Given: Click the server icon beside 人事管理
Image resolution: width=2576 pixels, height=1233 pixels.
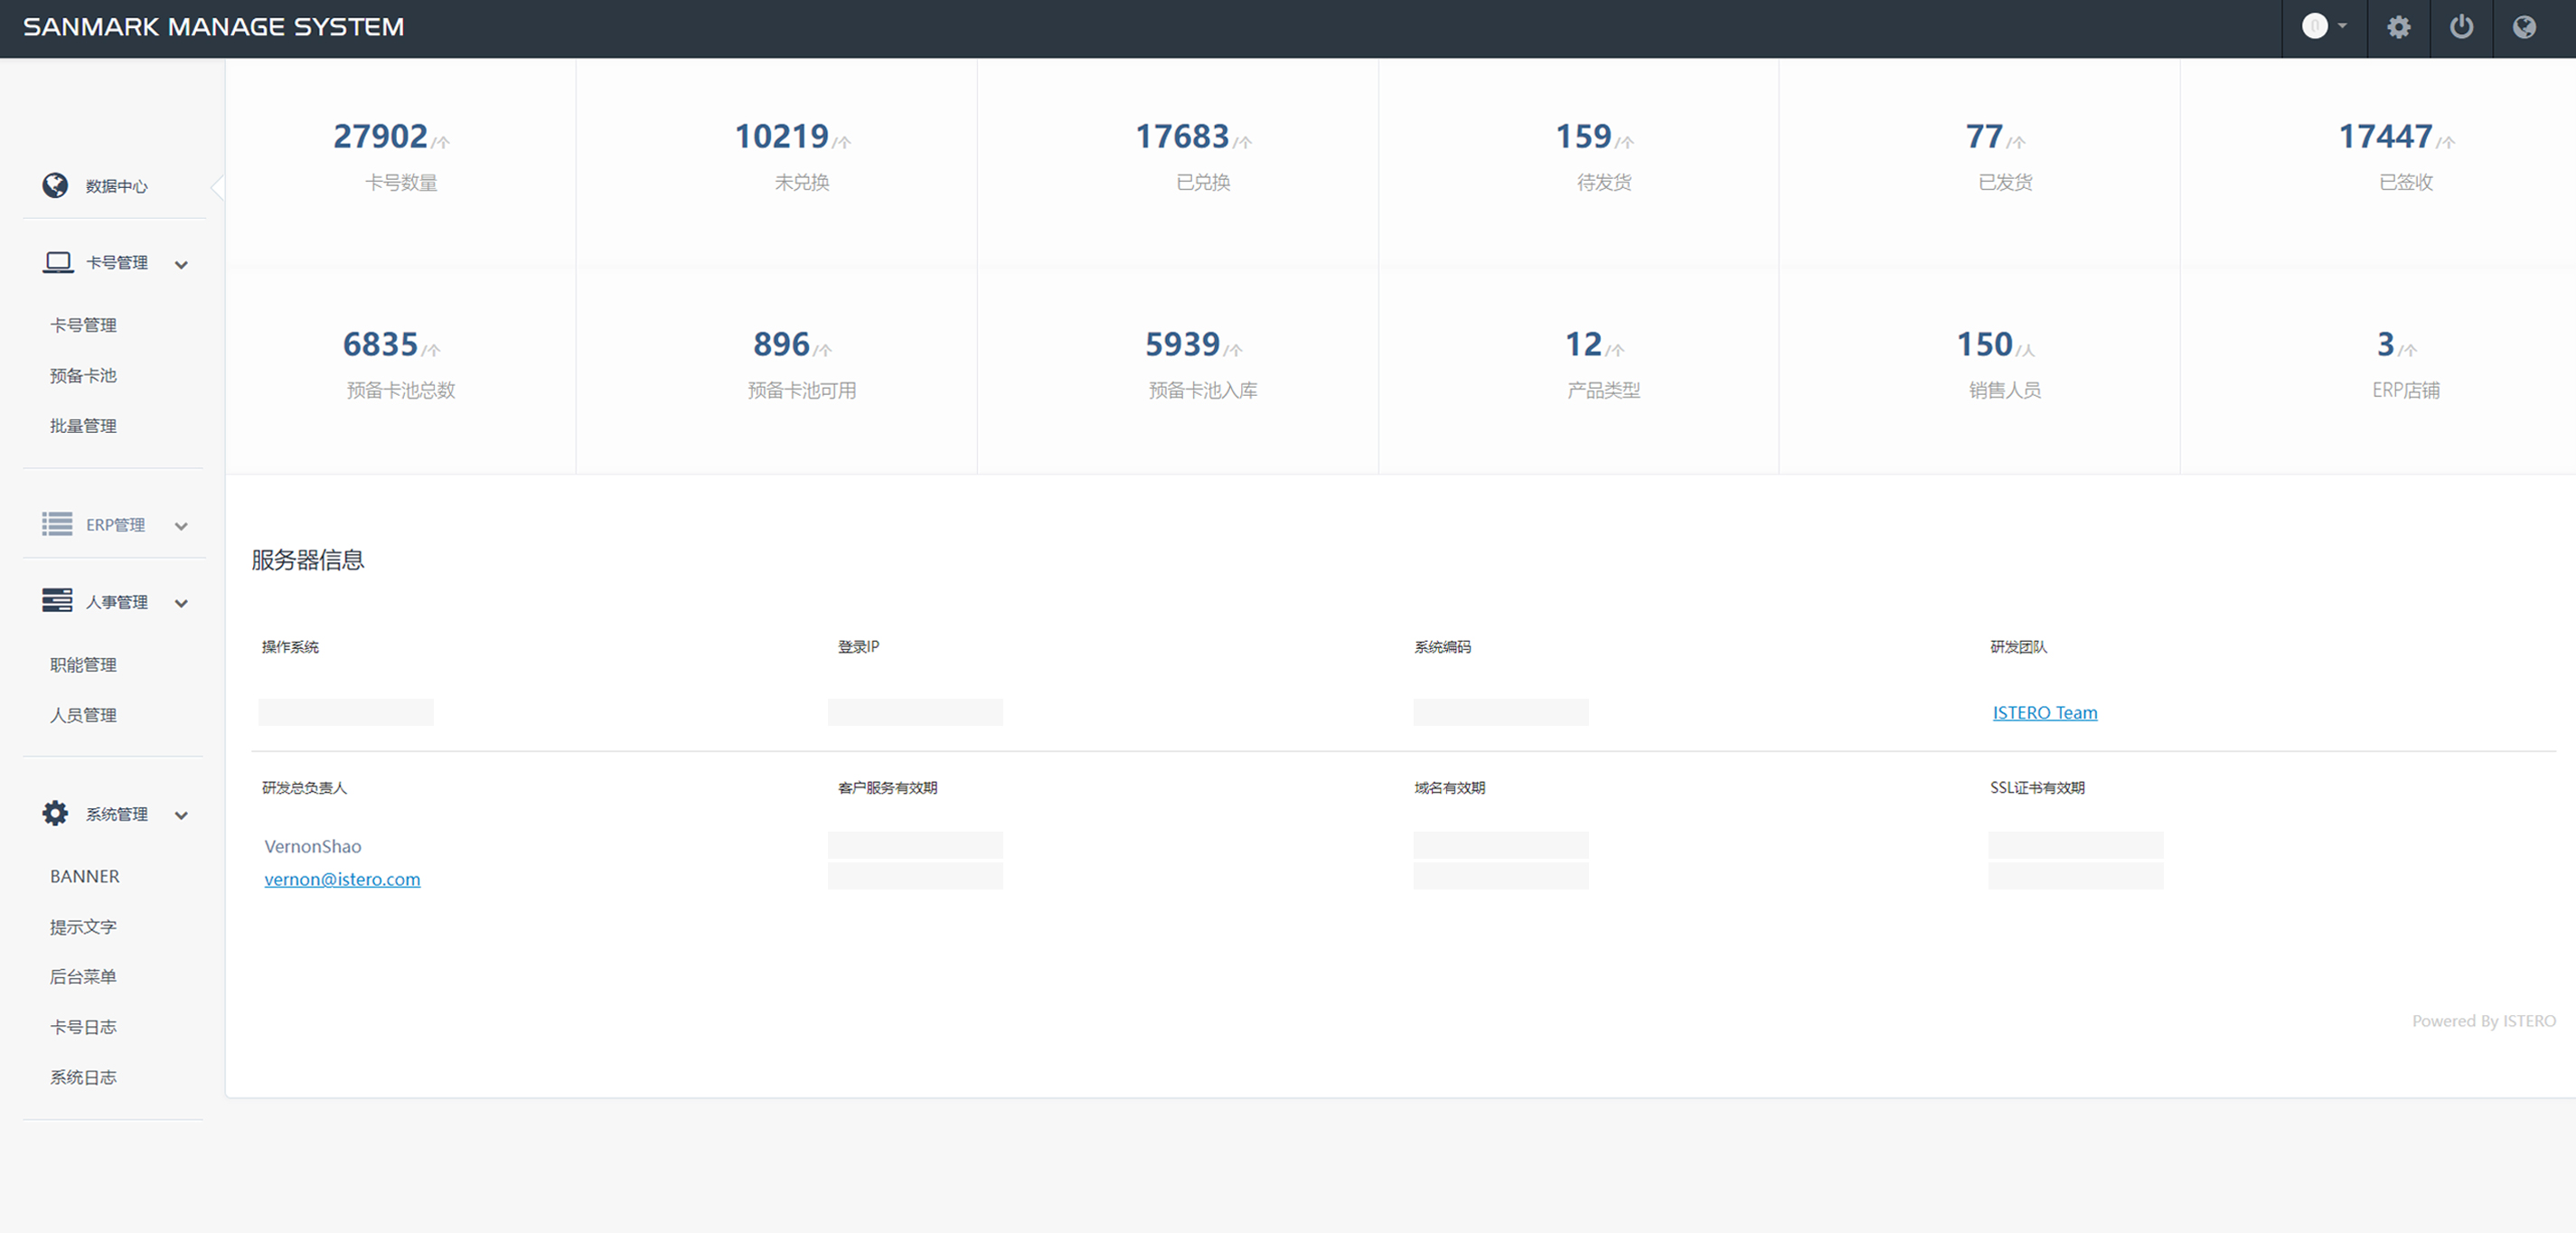Looking at the screenshot, I should tap(57, 600).
